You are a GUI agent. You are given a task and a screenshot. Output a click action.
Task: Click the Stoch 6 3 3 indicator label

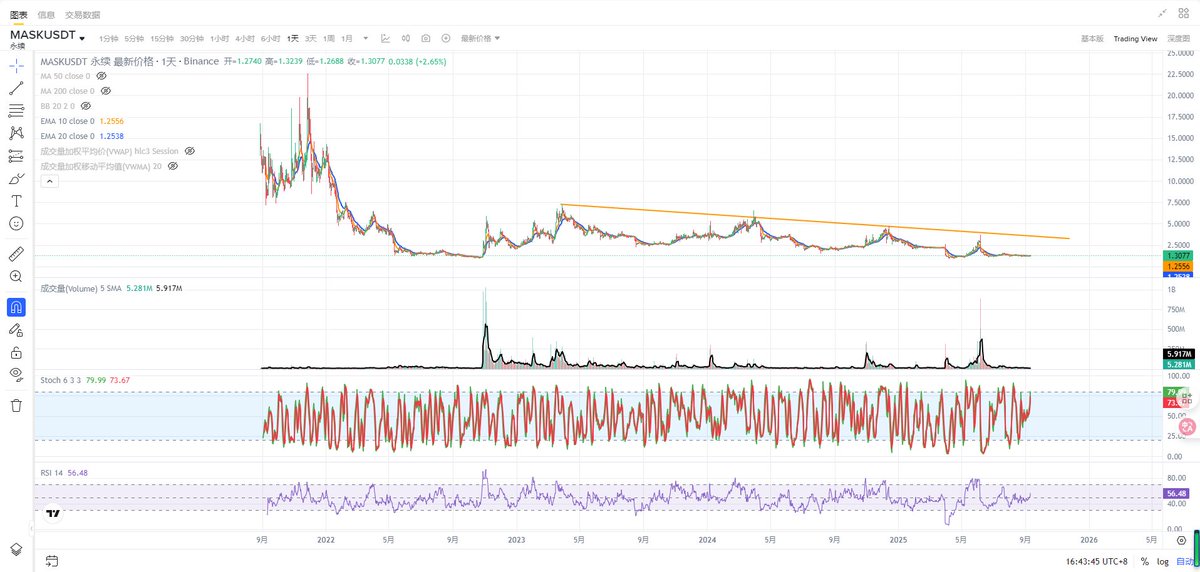tap(60, 380)
